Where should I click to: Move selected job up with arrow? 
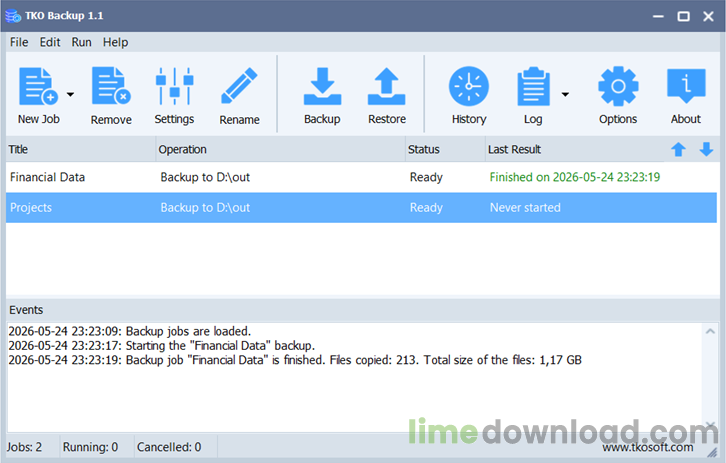click(678, 150)
